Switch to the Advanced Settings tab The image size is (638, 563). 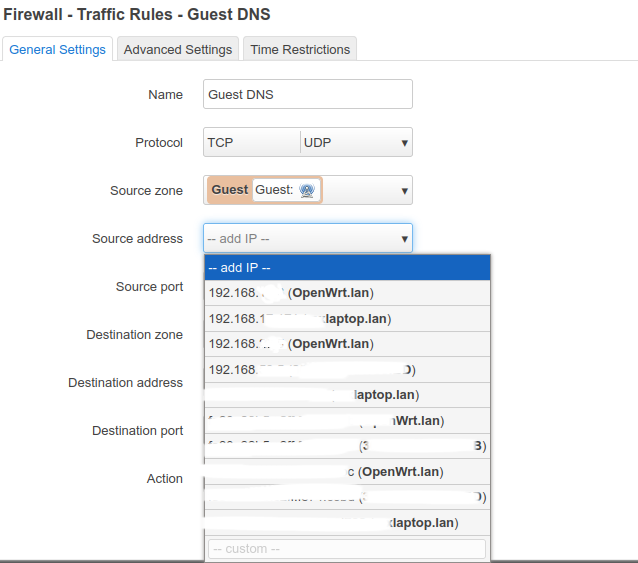(178, 49)
